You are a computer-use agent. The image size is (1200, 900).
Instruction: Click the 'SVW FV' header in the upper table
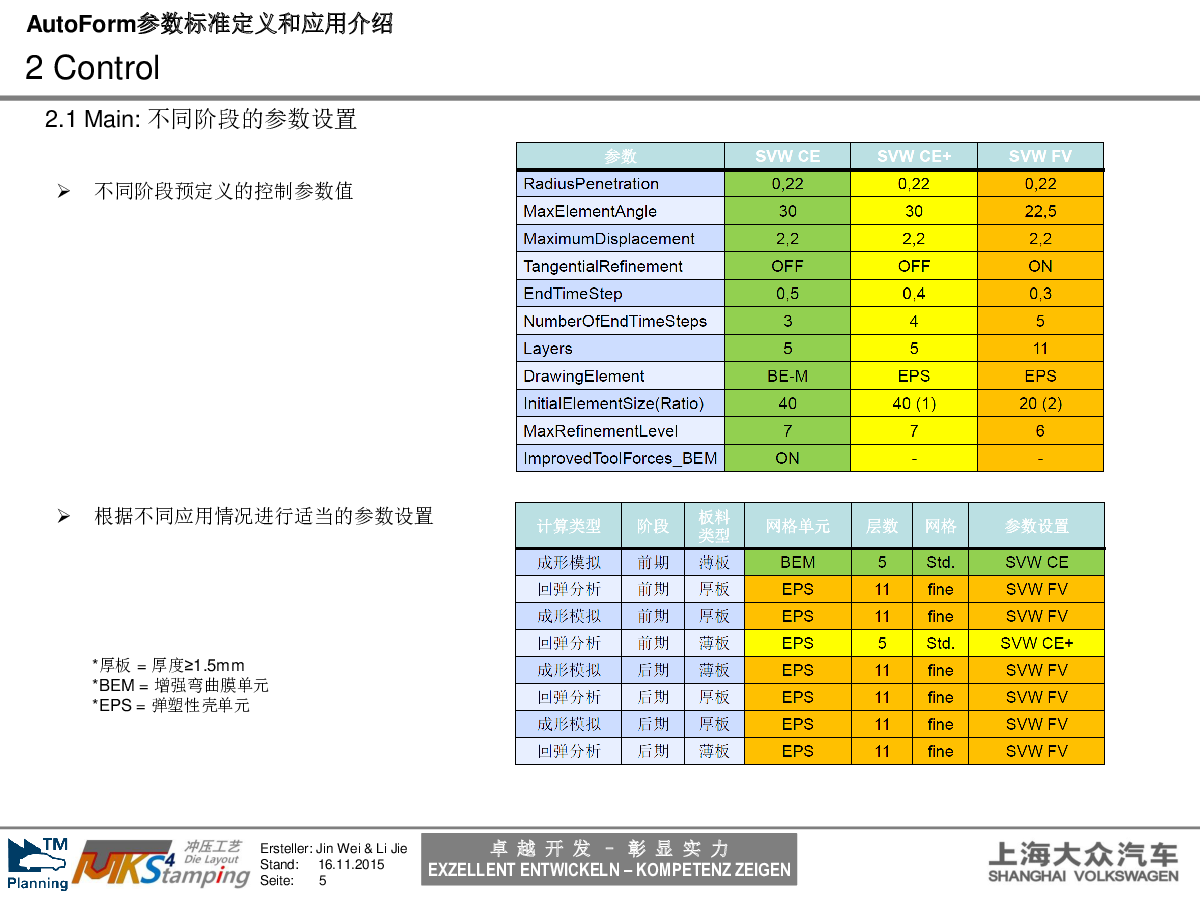coord(1040,156)
